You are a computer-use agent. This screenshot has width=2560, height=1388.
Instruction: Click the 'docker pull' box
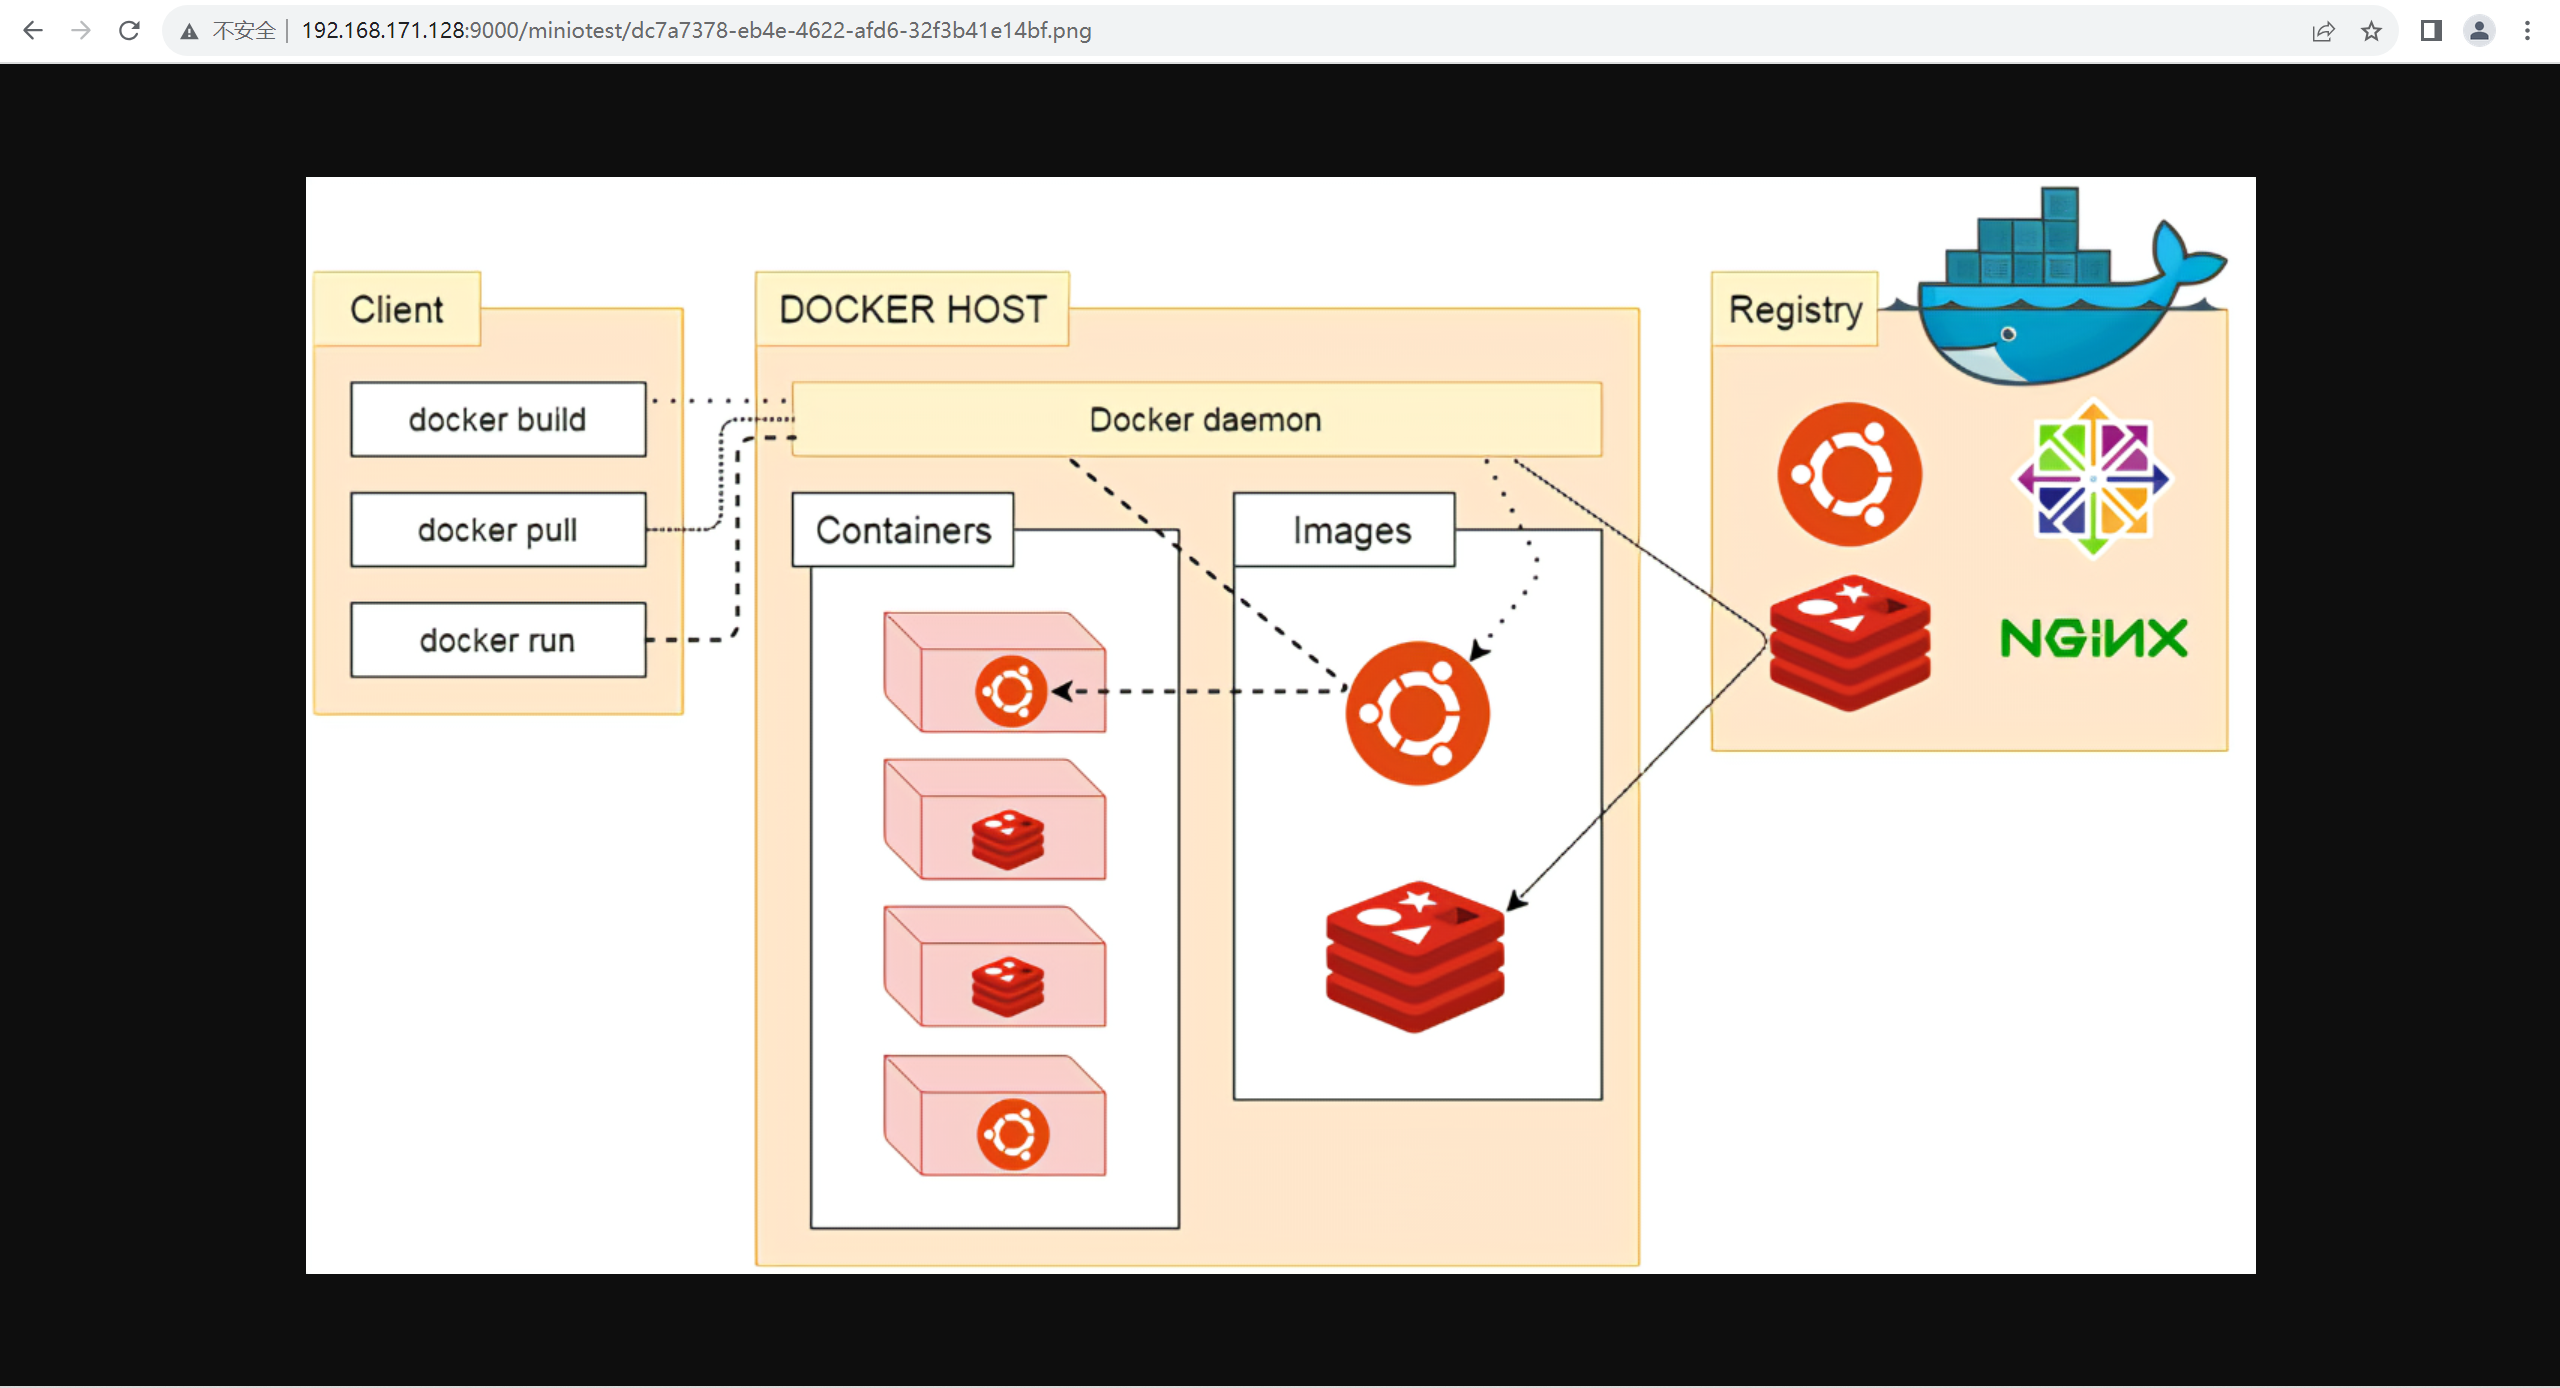coord(498,529)
